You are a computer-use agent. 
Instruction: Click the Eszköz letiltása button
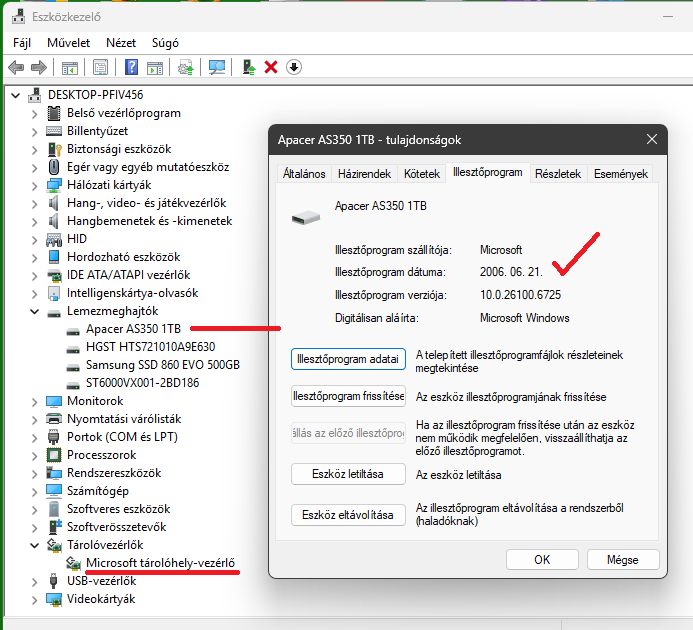(x=348, y=474)
